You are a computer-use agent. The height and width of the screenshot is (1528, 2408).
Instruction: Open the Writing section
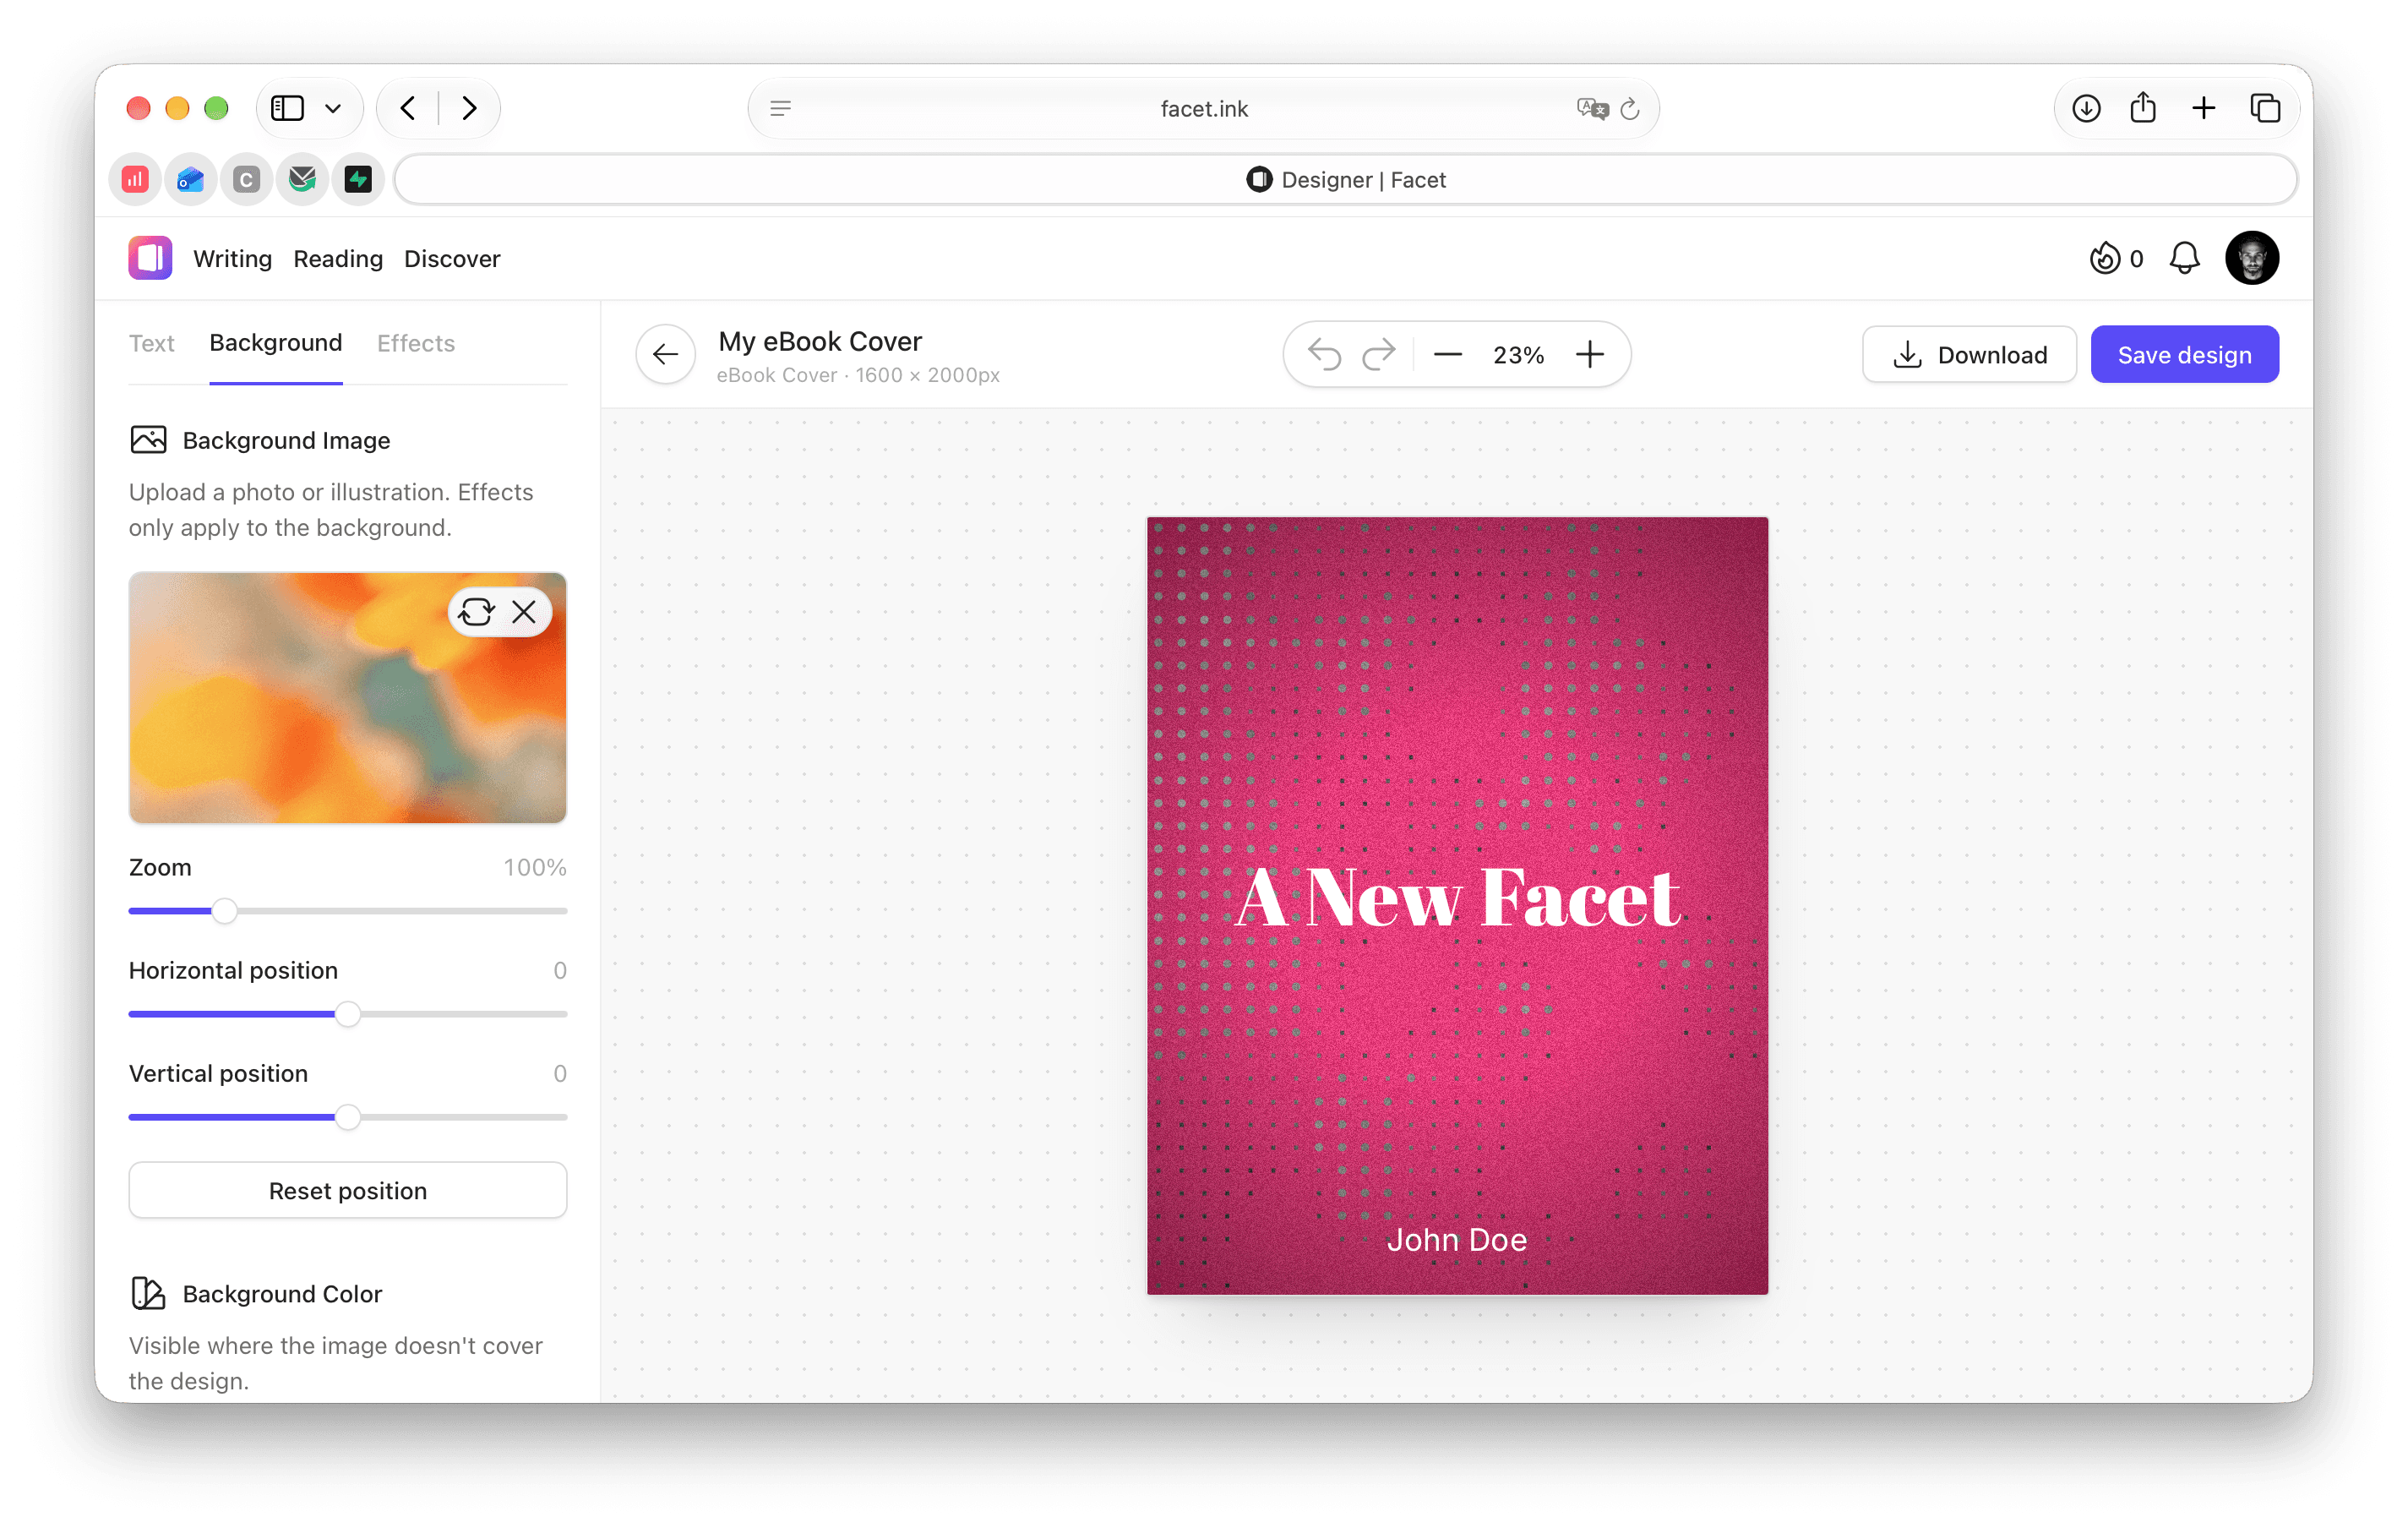(x=232, y=259)
